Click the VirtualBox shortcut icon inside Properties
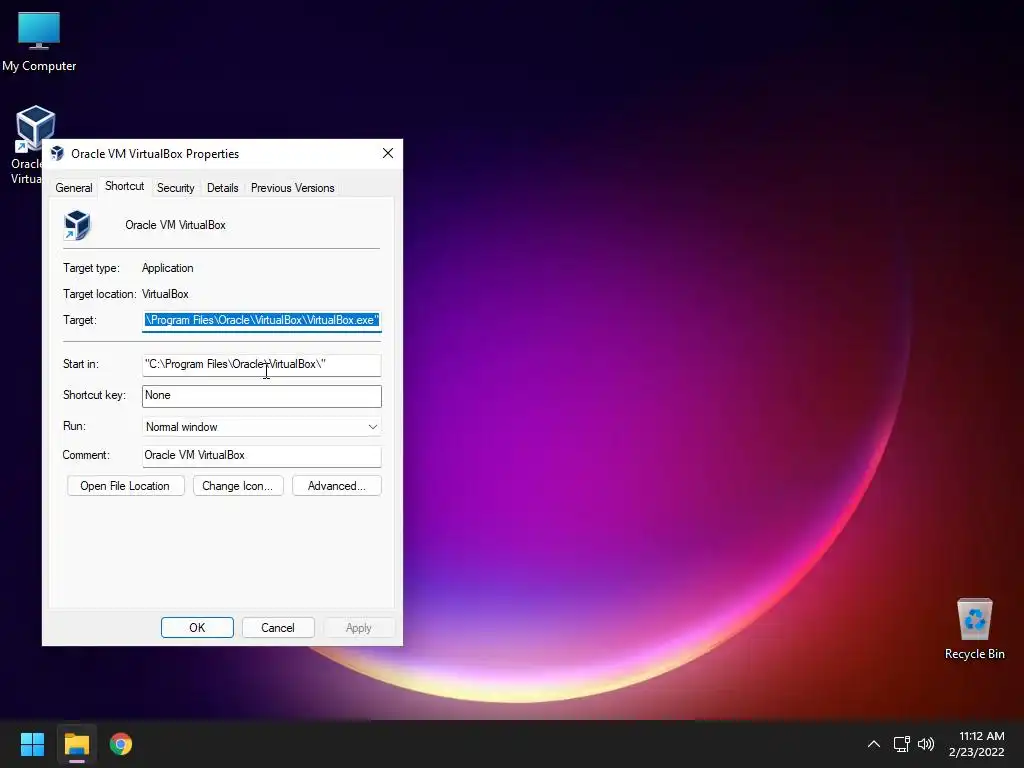The width and height of the screenshot is (1024, 768). [77, 225]
